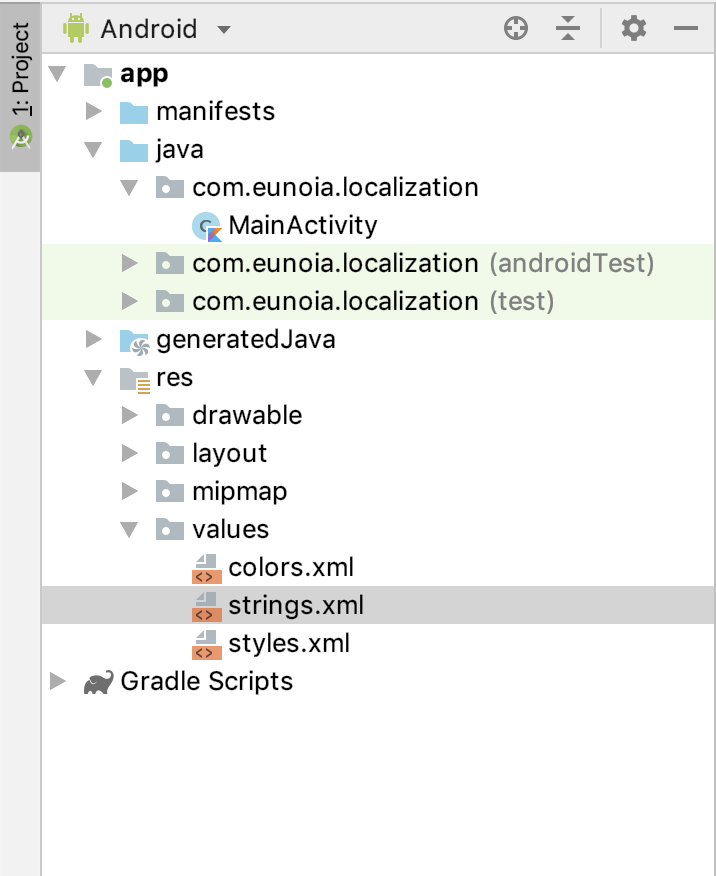Select the layout label

230,454
